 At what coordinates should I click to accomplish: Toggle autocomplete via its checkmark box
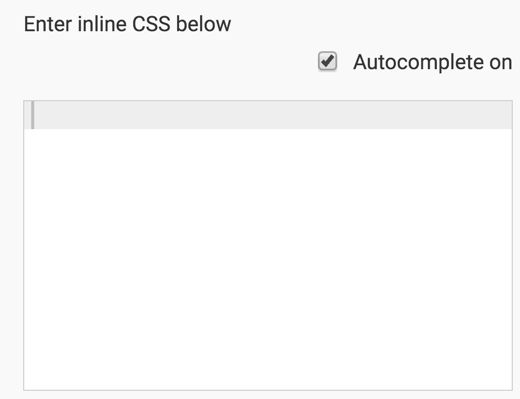327,61
